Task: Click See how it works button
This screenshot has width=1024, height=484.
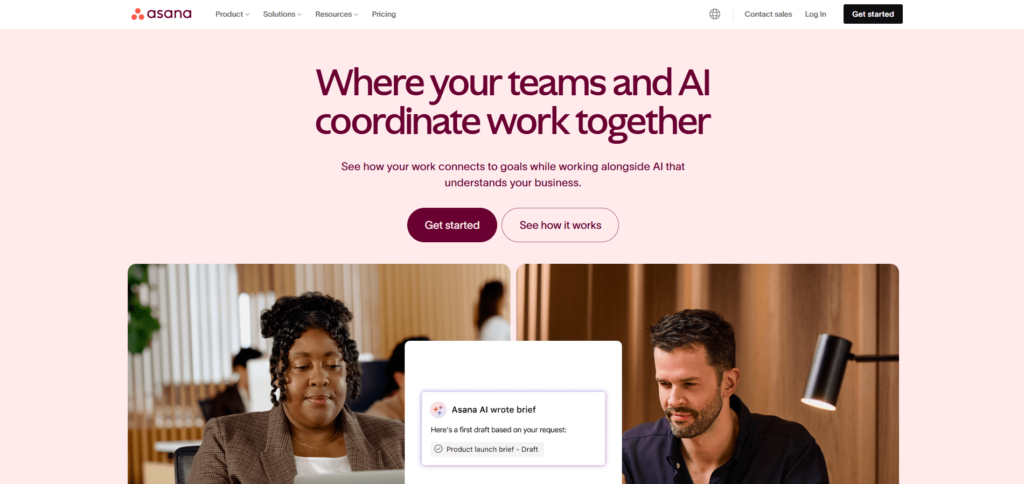Action: click(x=560, y=225)
